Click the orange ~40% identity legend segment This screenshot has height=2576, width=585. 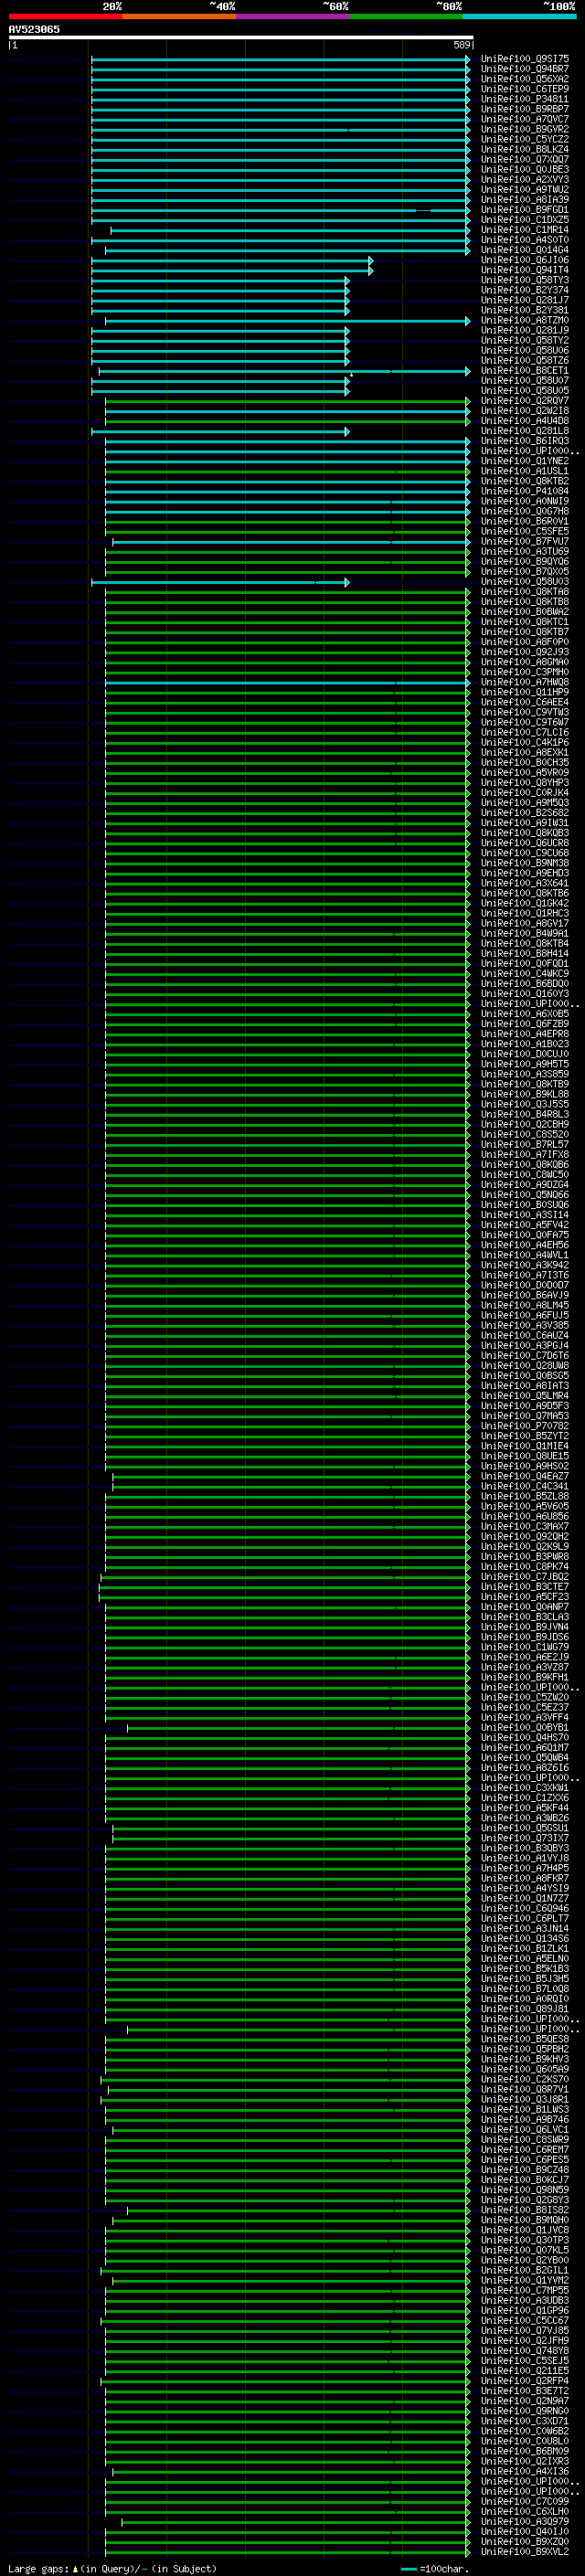pos(179,17)
